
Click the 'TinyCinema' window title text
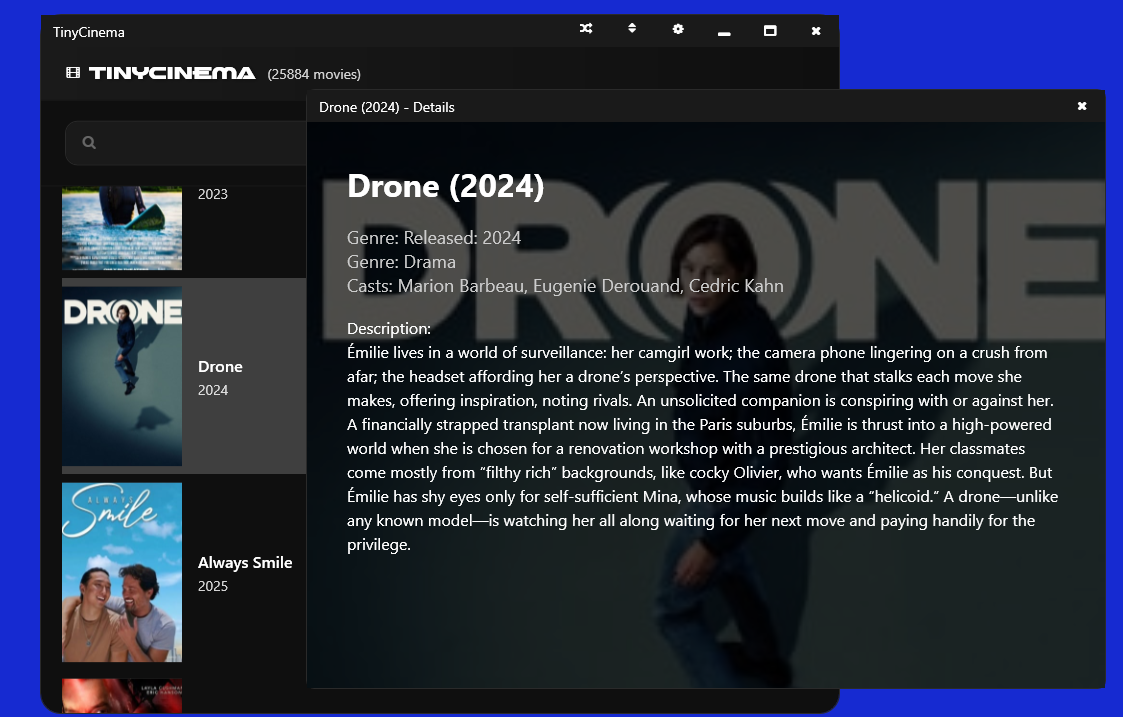pyautogui.click(x=89, y=32)
